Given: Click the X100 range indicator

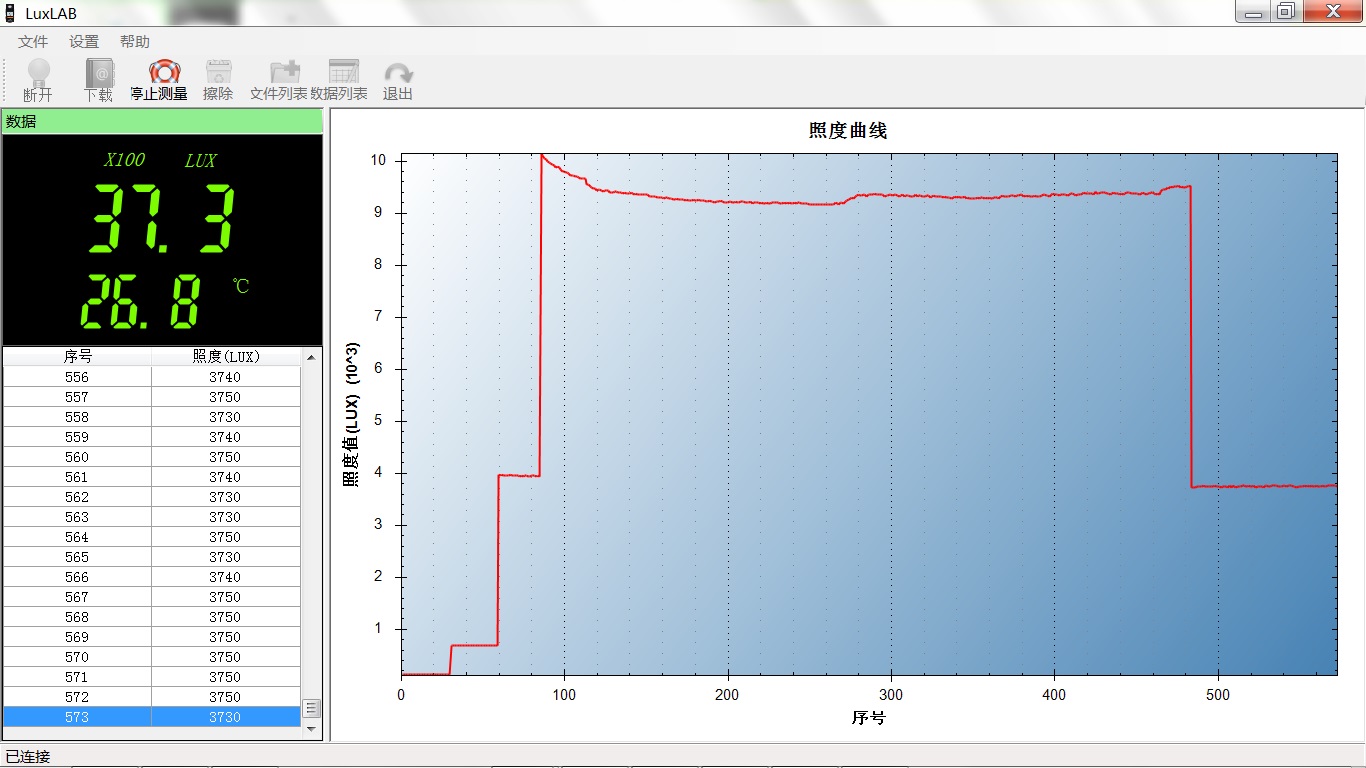Looking at the screenshot, I should (x=125, y=160).
